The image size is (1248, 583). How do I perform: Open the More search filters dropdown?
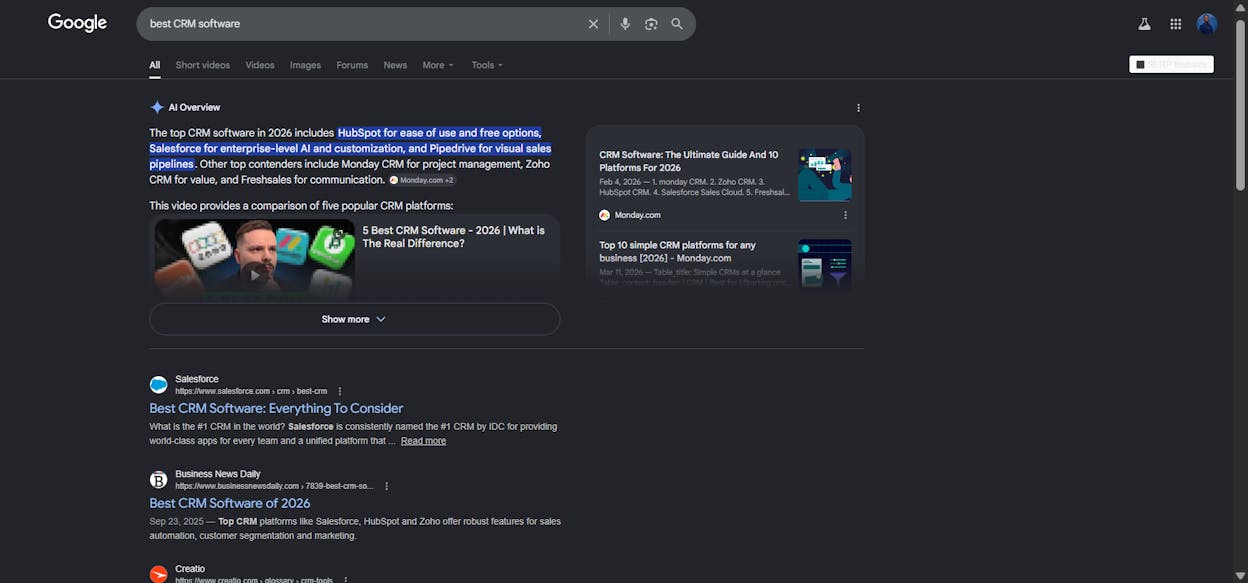point(438,65)
